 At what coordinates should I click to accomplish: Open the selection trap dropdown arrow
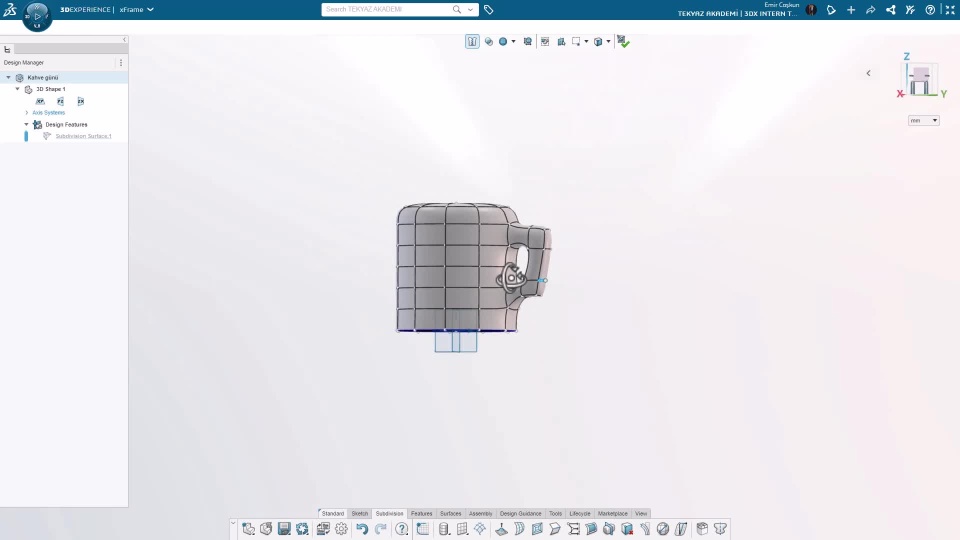point(586,42)
